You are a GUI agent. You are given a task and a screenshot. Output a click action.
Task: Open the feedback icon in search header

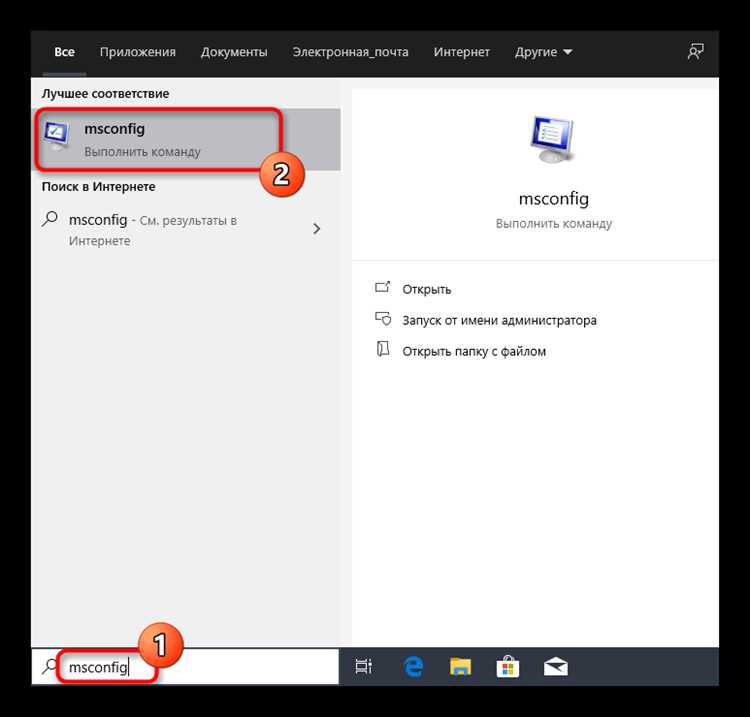click(695, 52)
